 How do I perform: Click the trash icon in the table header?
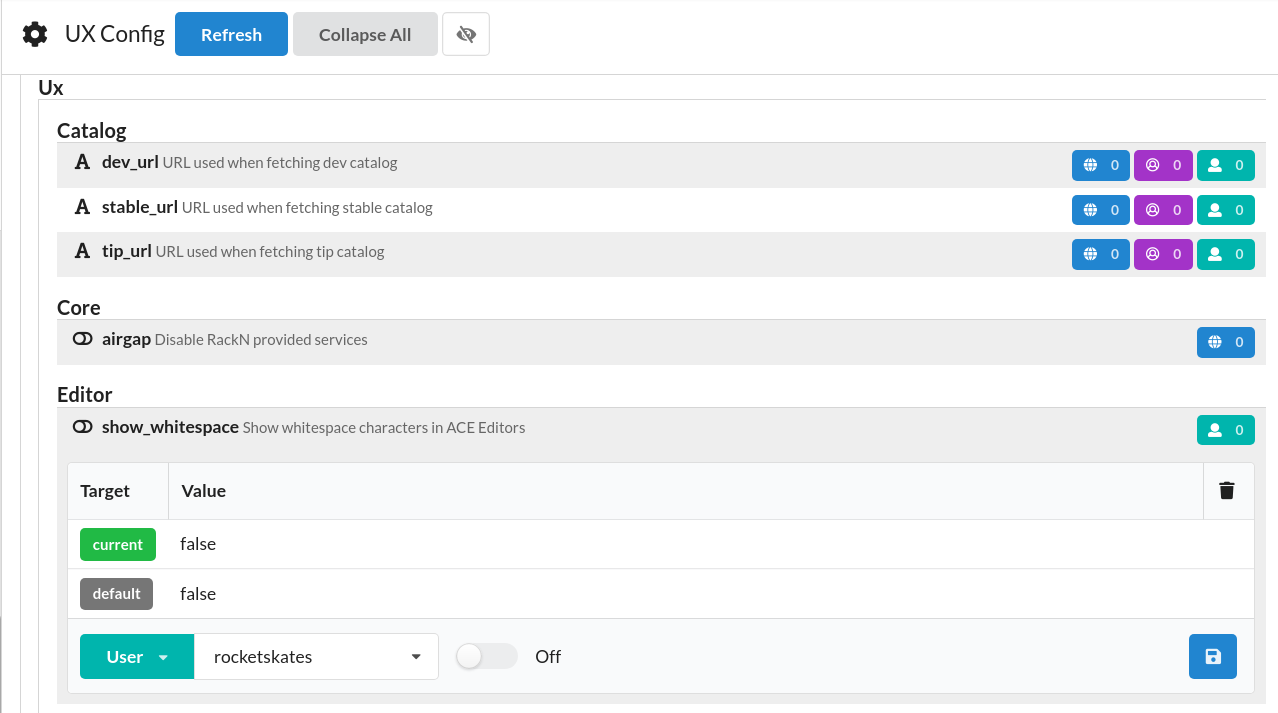pyautogui.click(x=1227, y=490)
